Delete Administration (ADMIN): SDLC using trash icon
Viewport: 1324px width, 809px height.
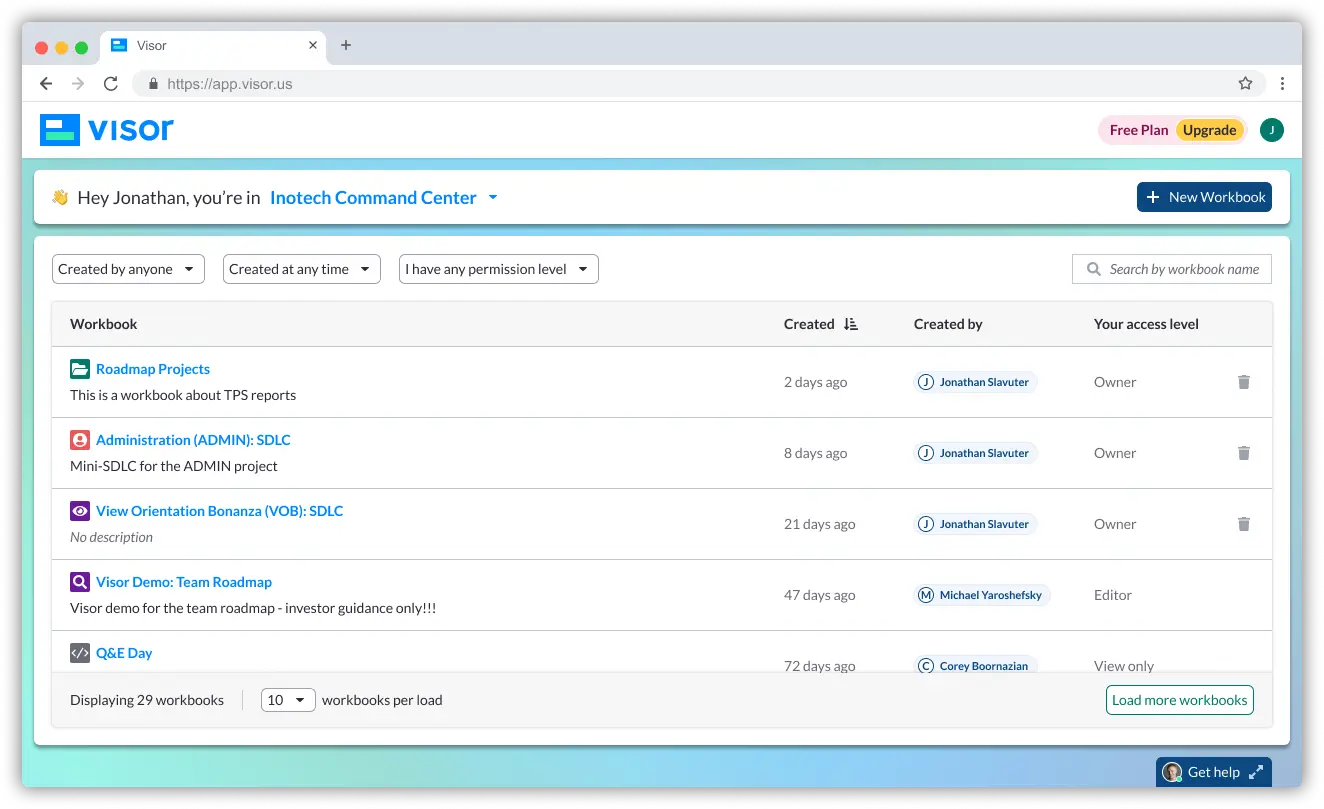1244,453
